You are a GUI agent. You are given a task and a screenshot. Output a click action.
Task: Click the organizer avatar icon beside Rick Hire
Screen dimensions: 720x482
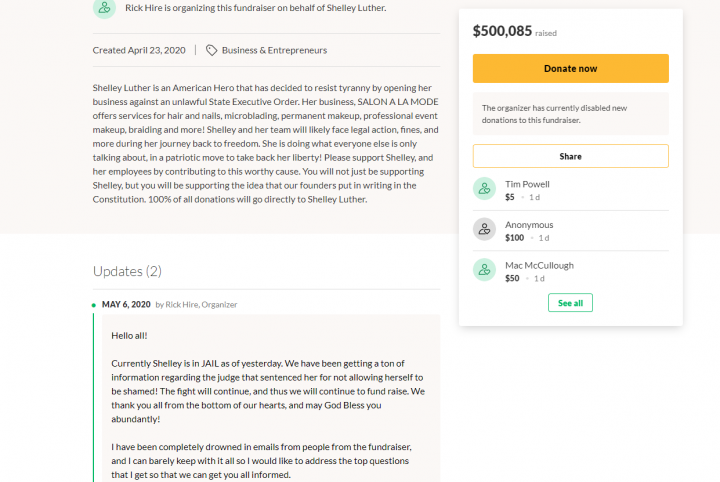click(x=104, y=8)
